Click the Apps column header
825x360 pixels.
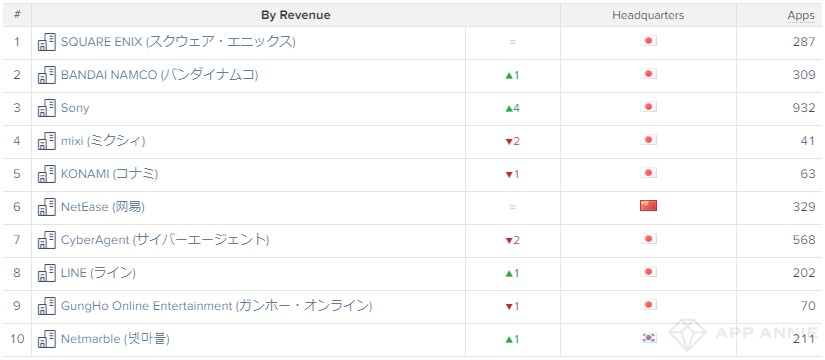click(x=801, y=15)
